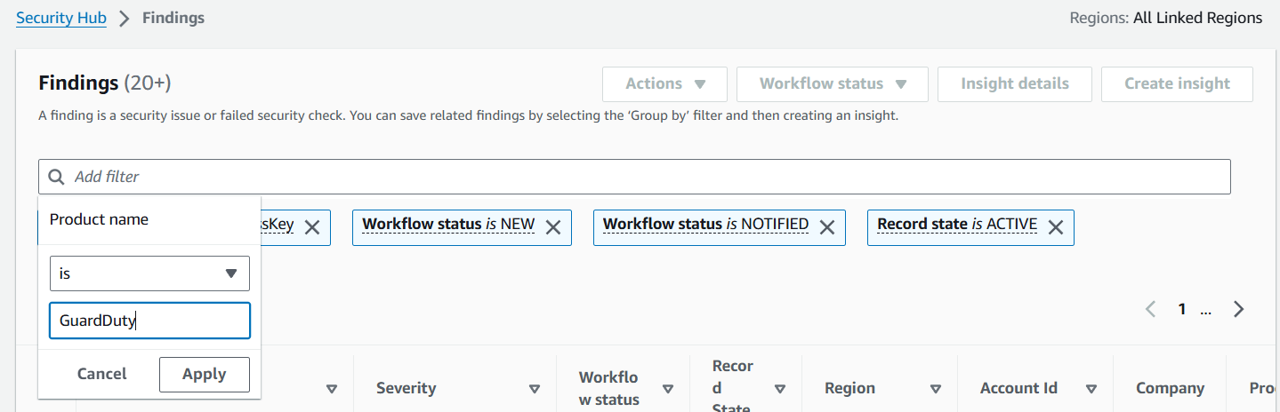Image resolution: width=1280 pixels, height=412 pixels.
Task: Sort by Account Id column arrow
Action: (1092, 389)
